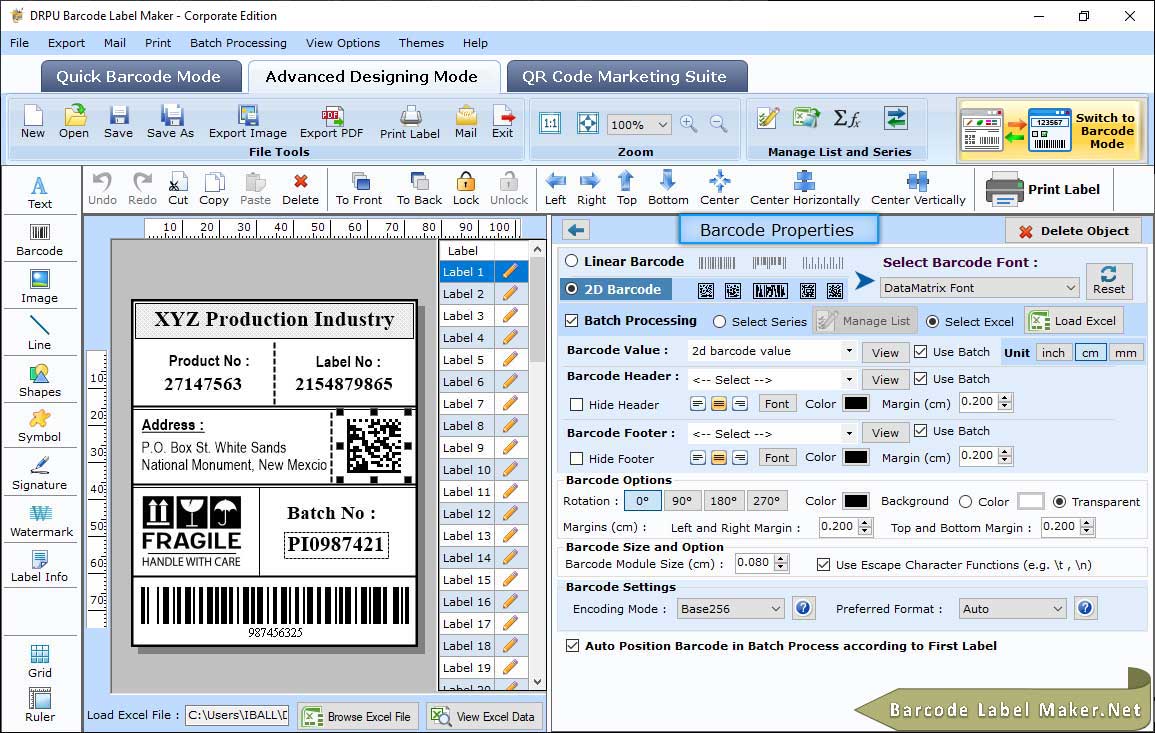Screen dimensions: 1155x733
Task: Click the Load Excel button
Action: click(x=1074, y=321)
